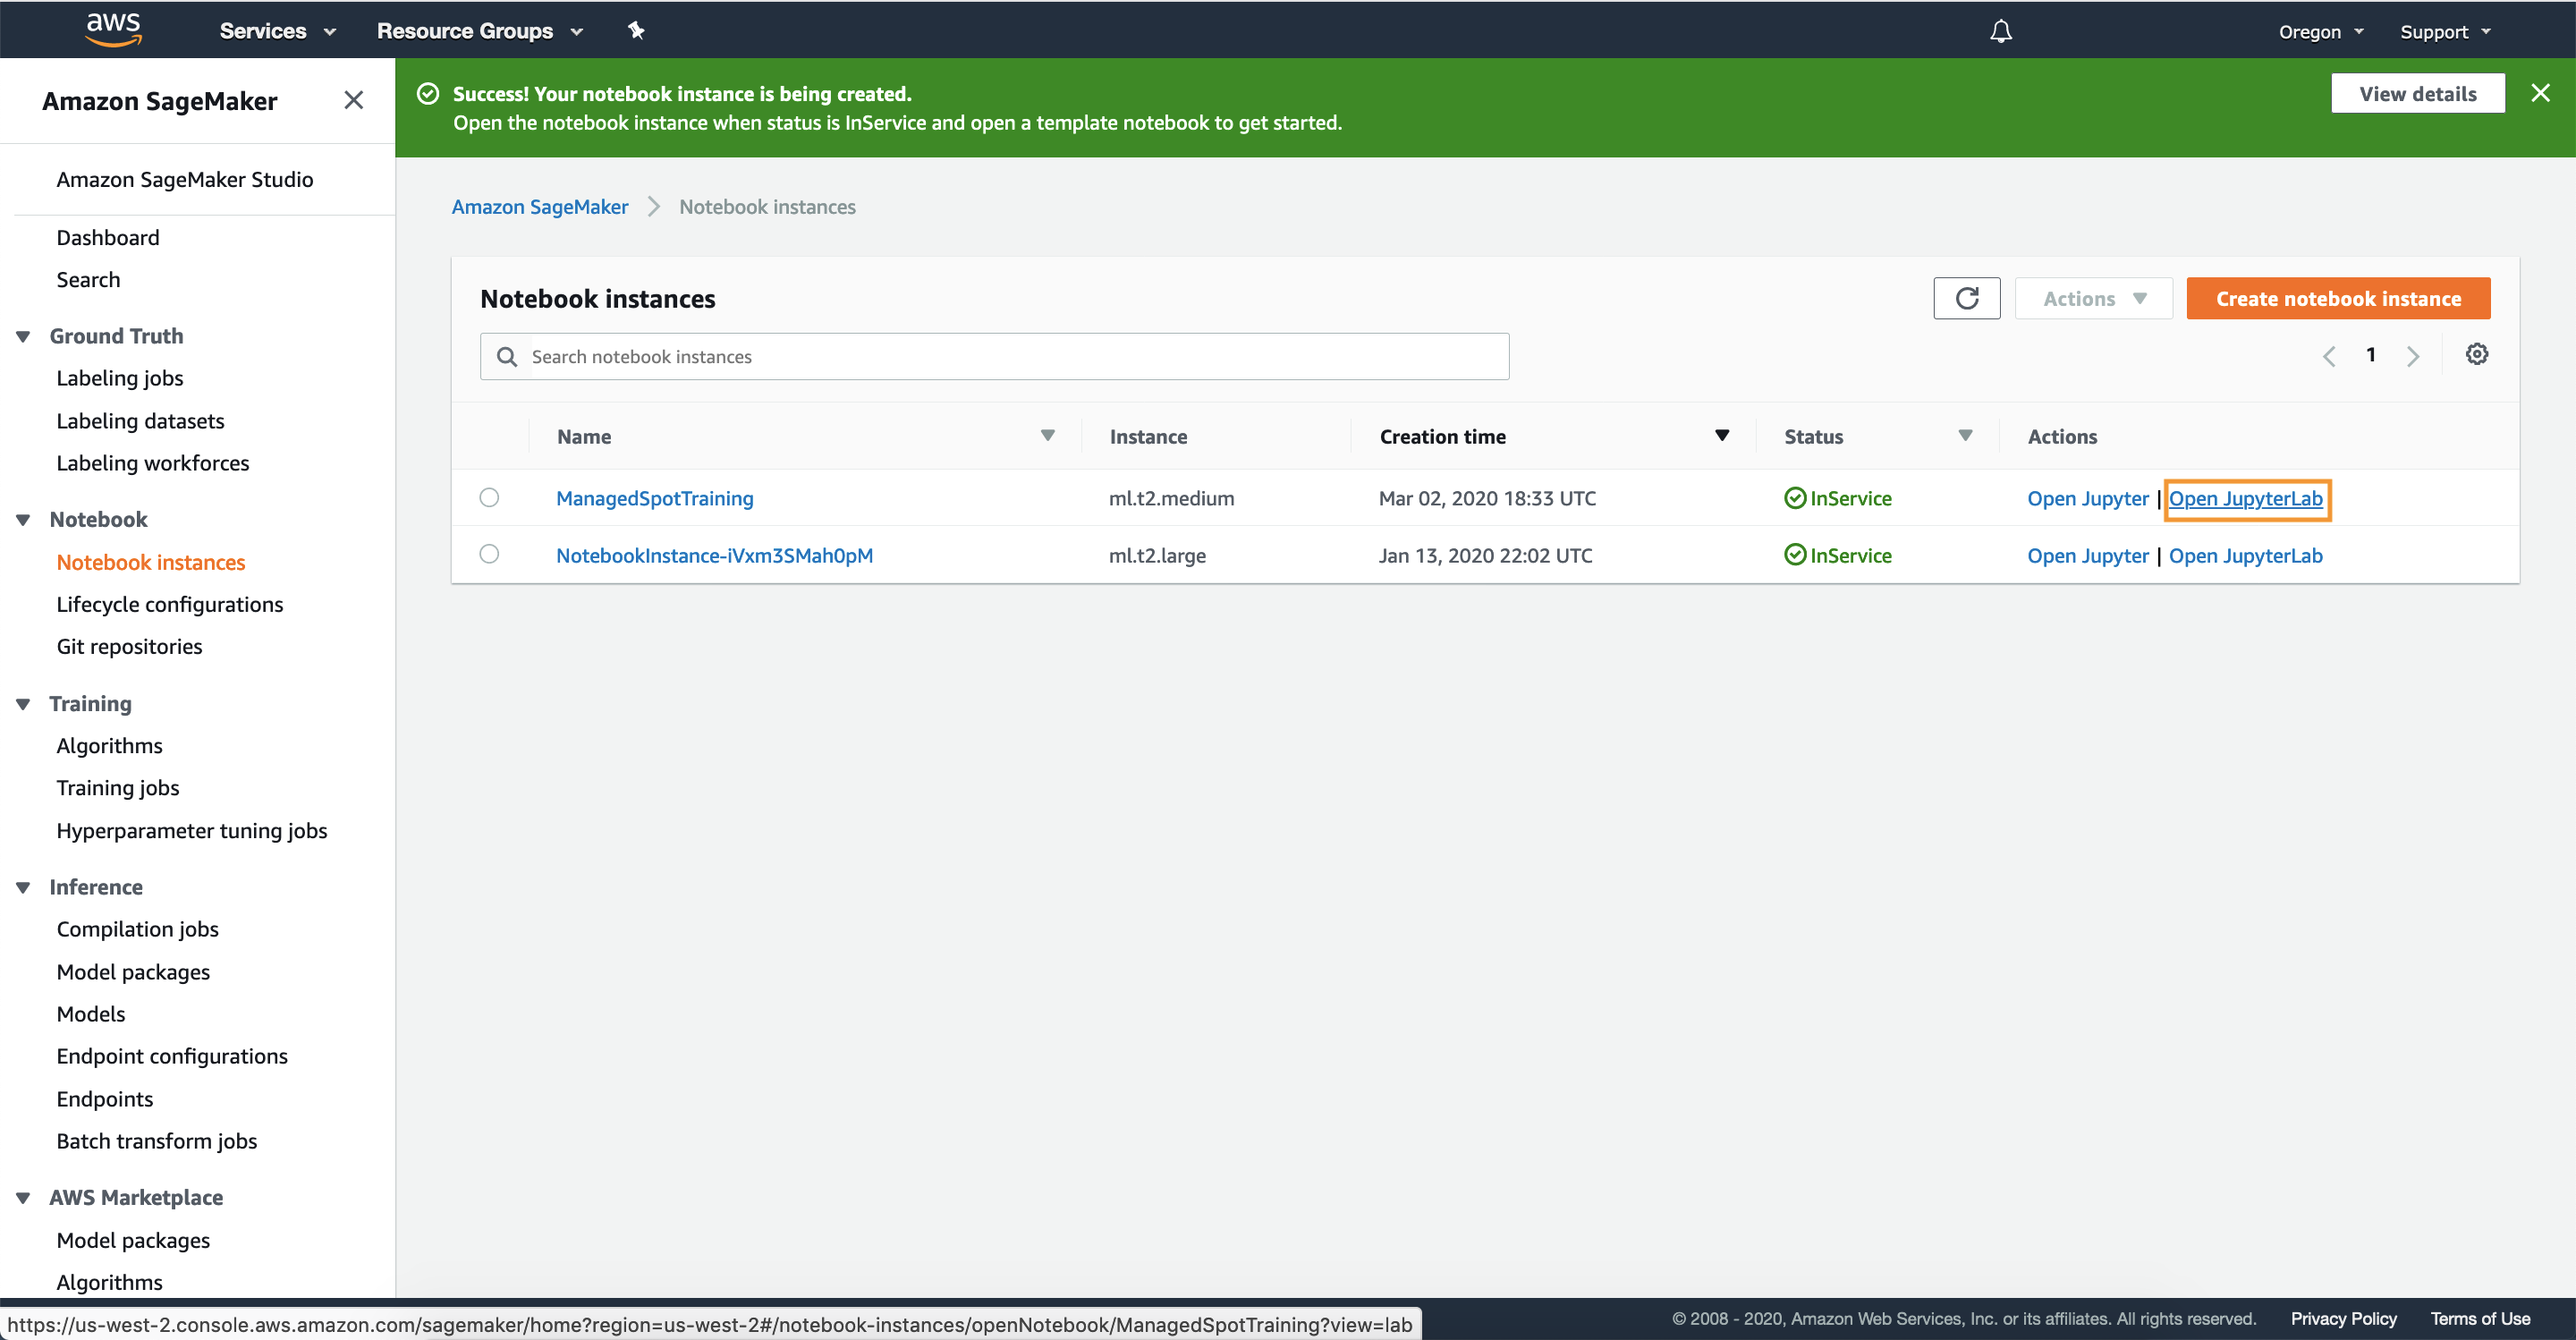Open ManagedSpotTraining instance details
Viewport: 2576px width, 1340px height.
point(654,498)
